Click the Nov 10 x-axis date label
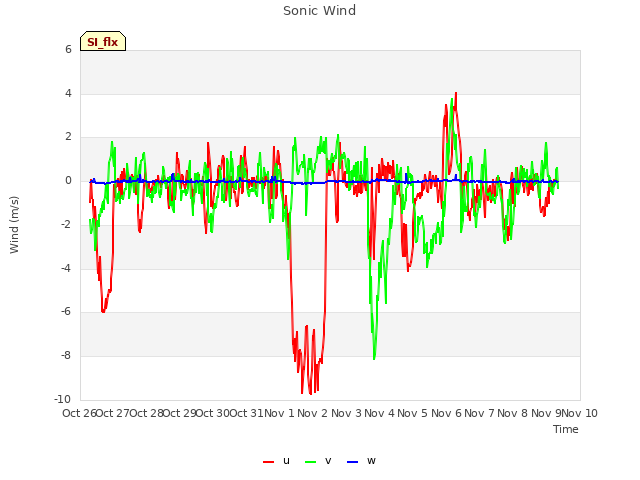Screen dimensions: 640x480 tap(580, 413)
